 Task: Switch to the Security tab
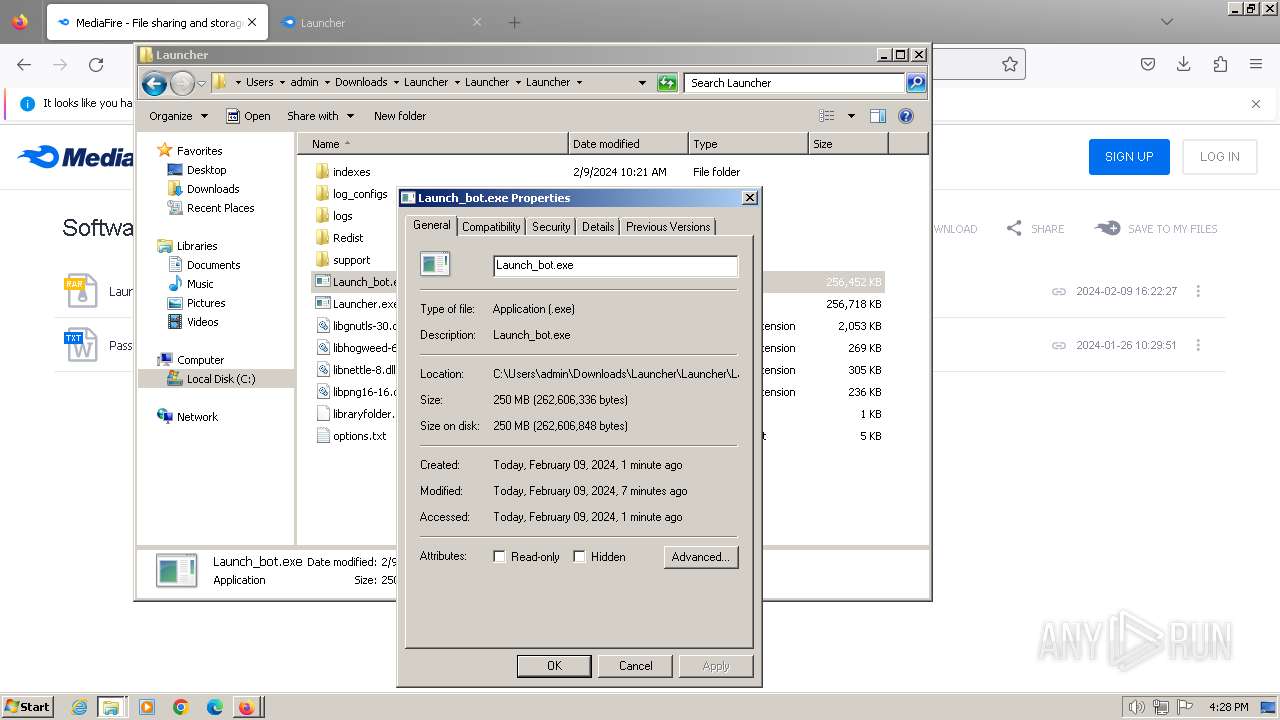click(551, 227)
